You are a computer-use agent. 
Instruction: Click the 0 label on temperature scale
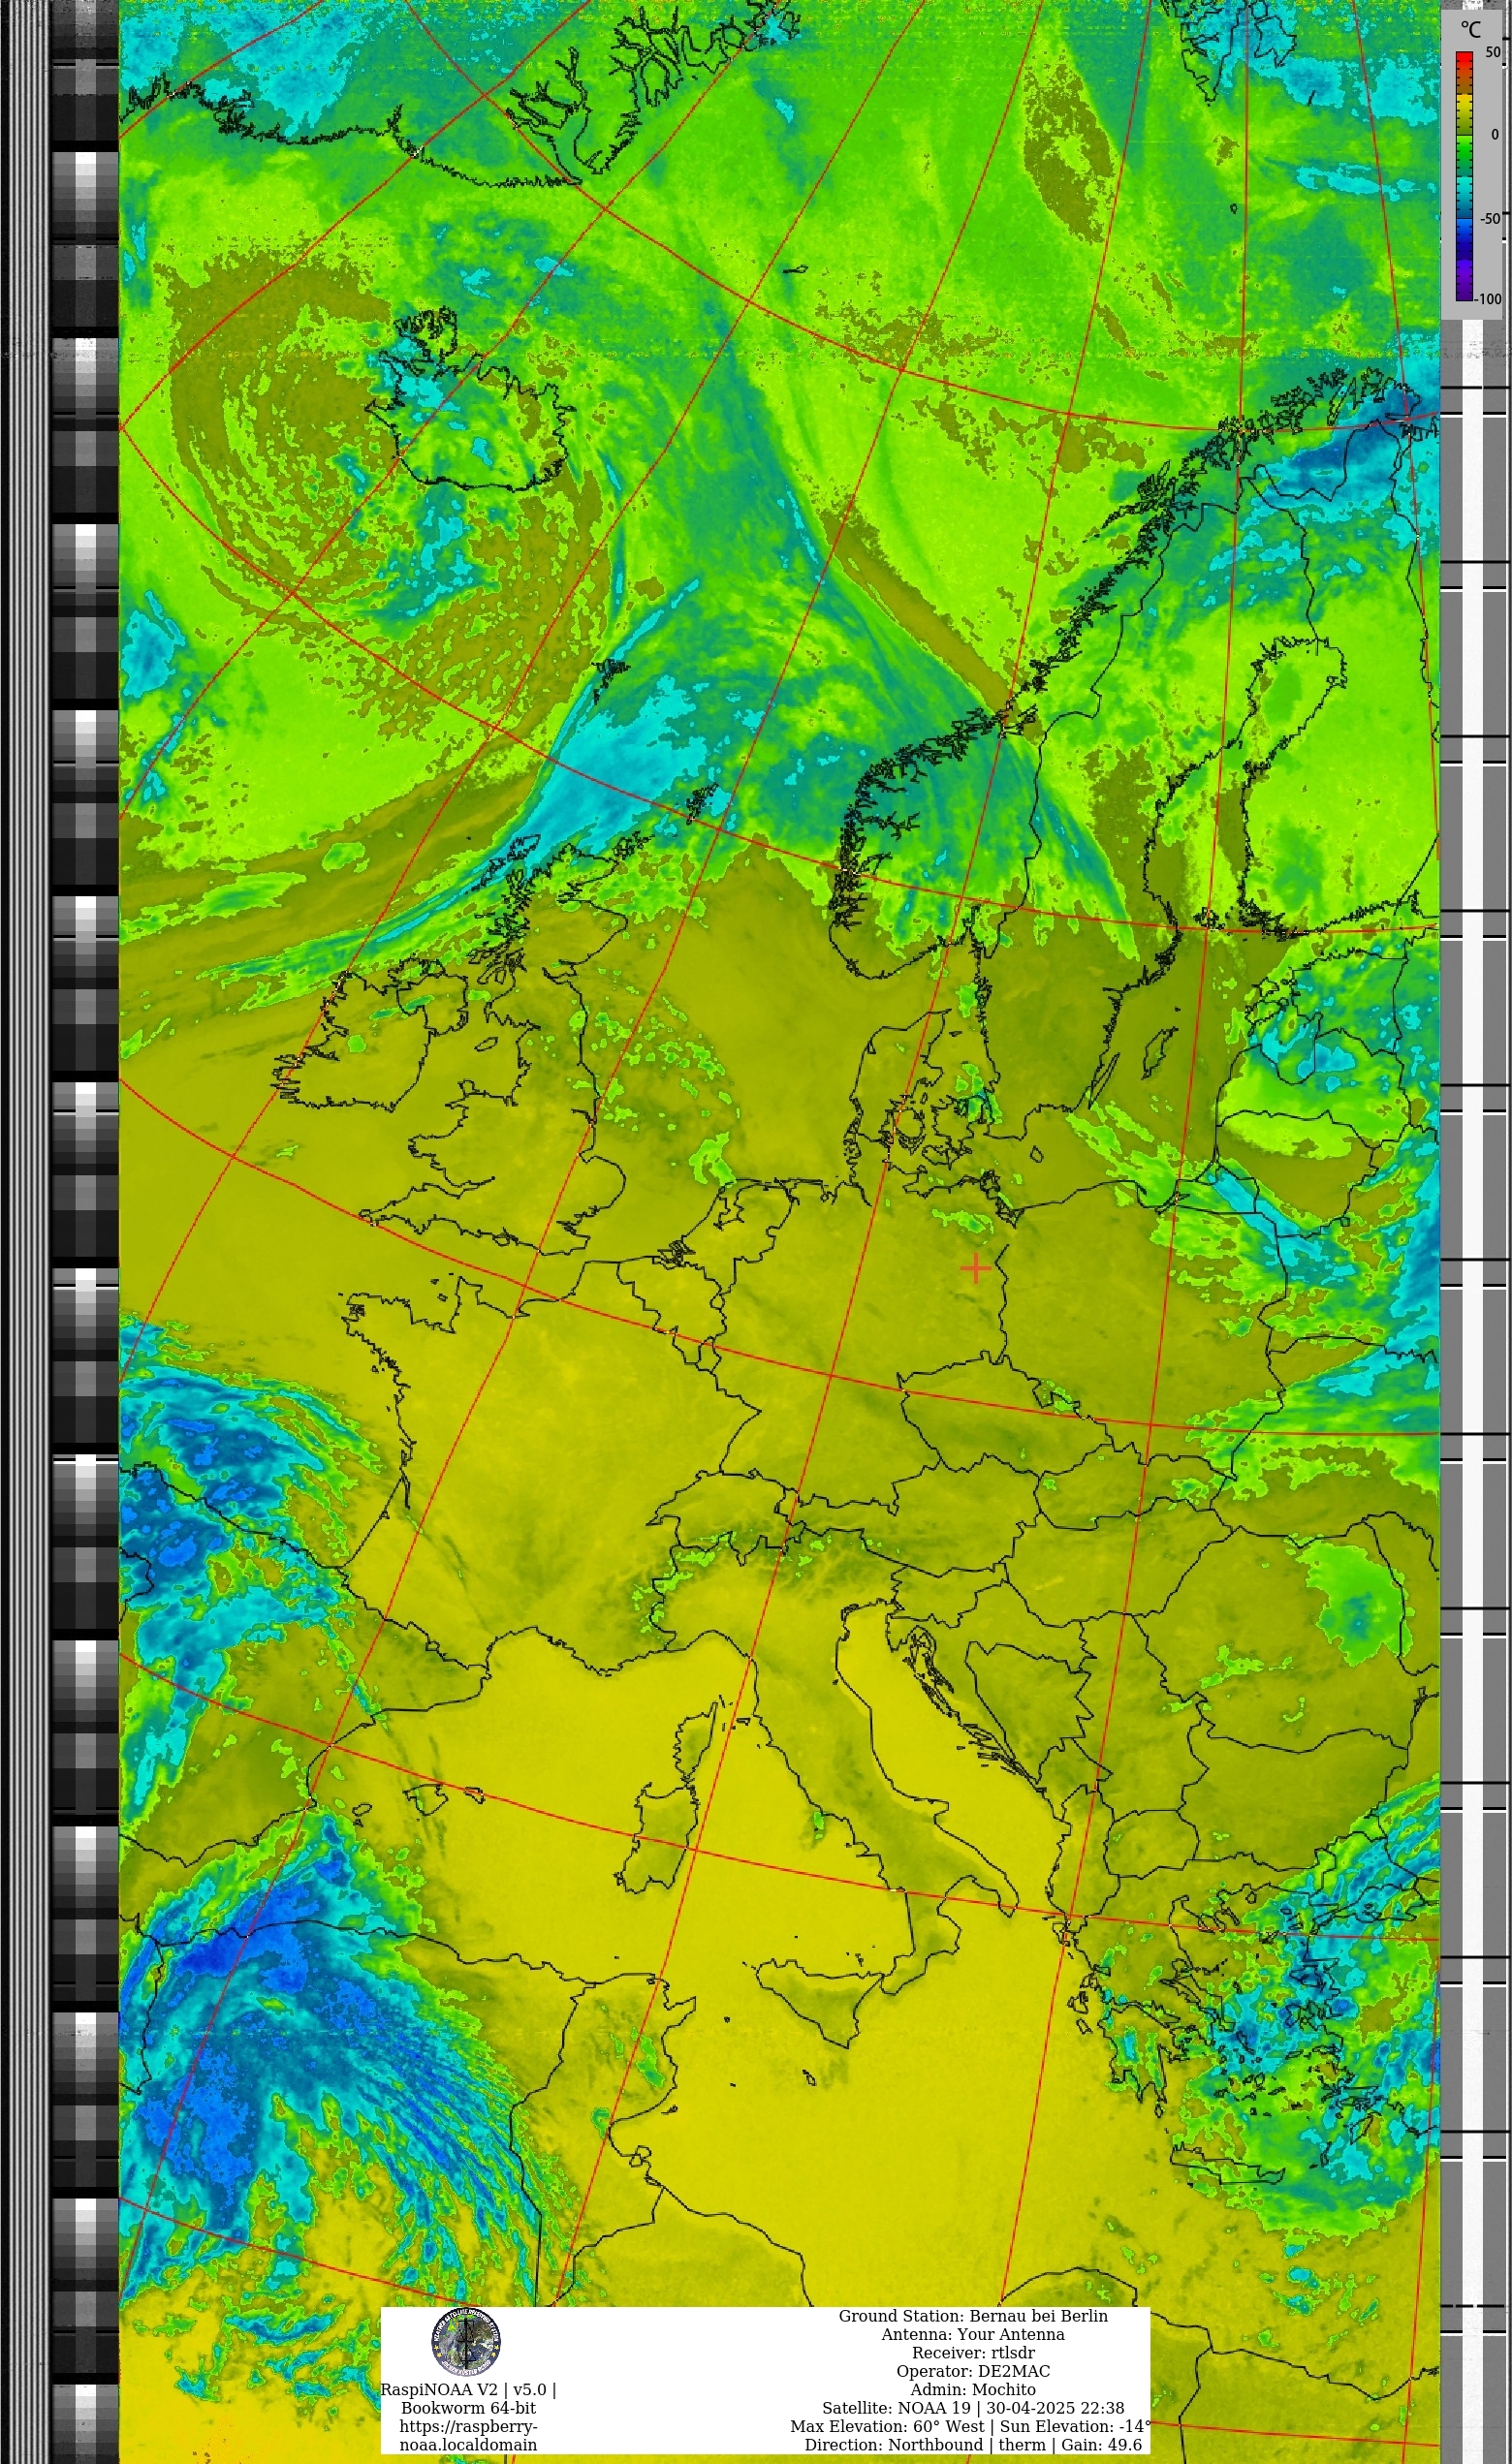point(1495,134)
